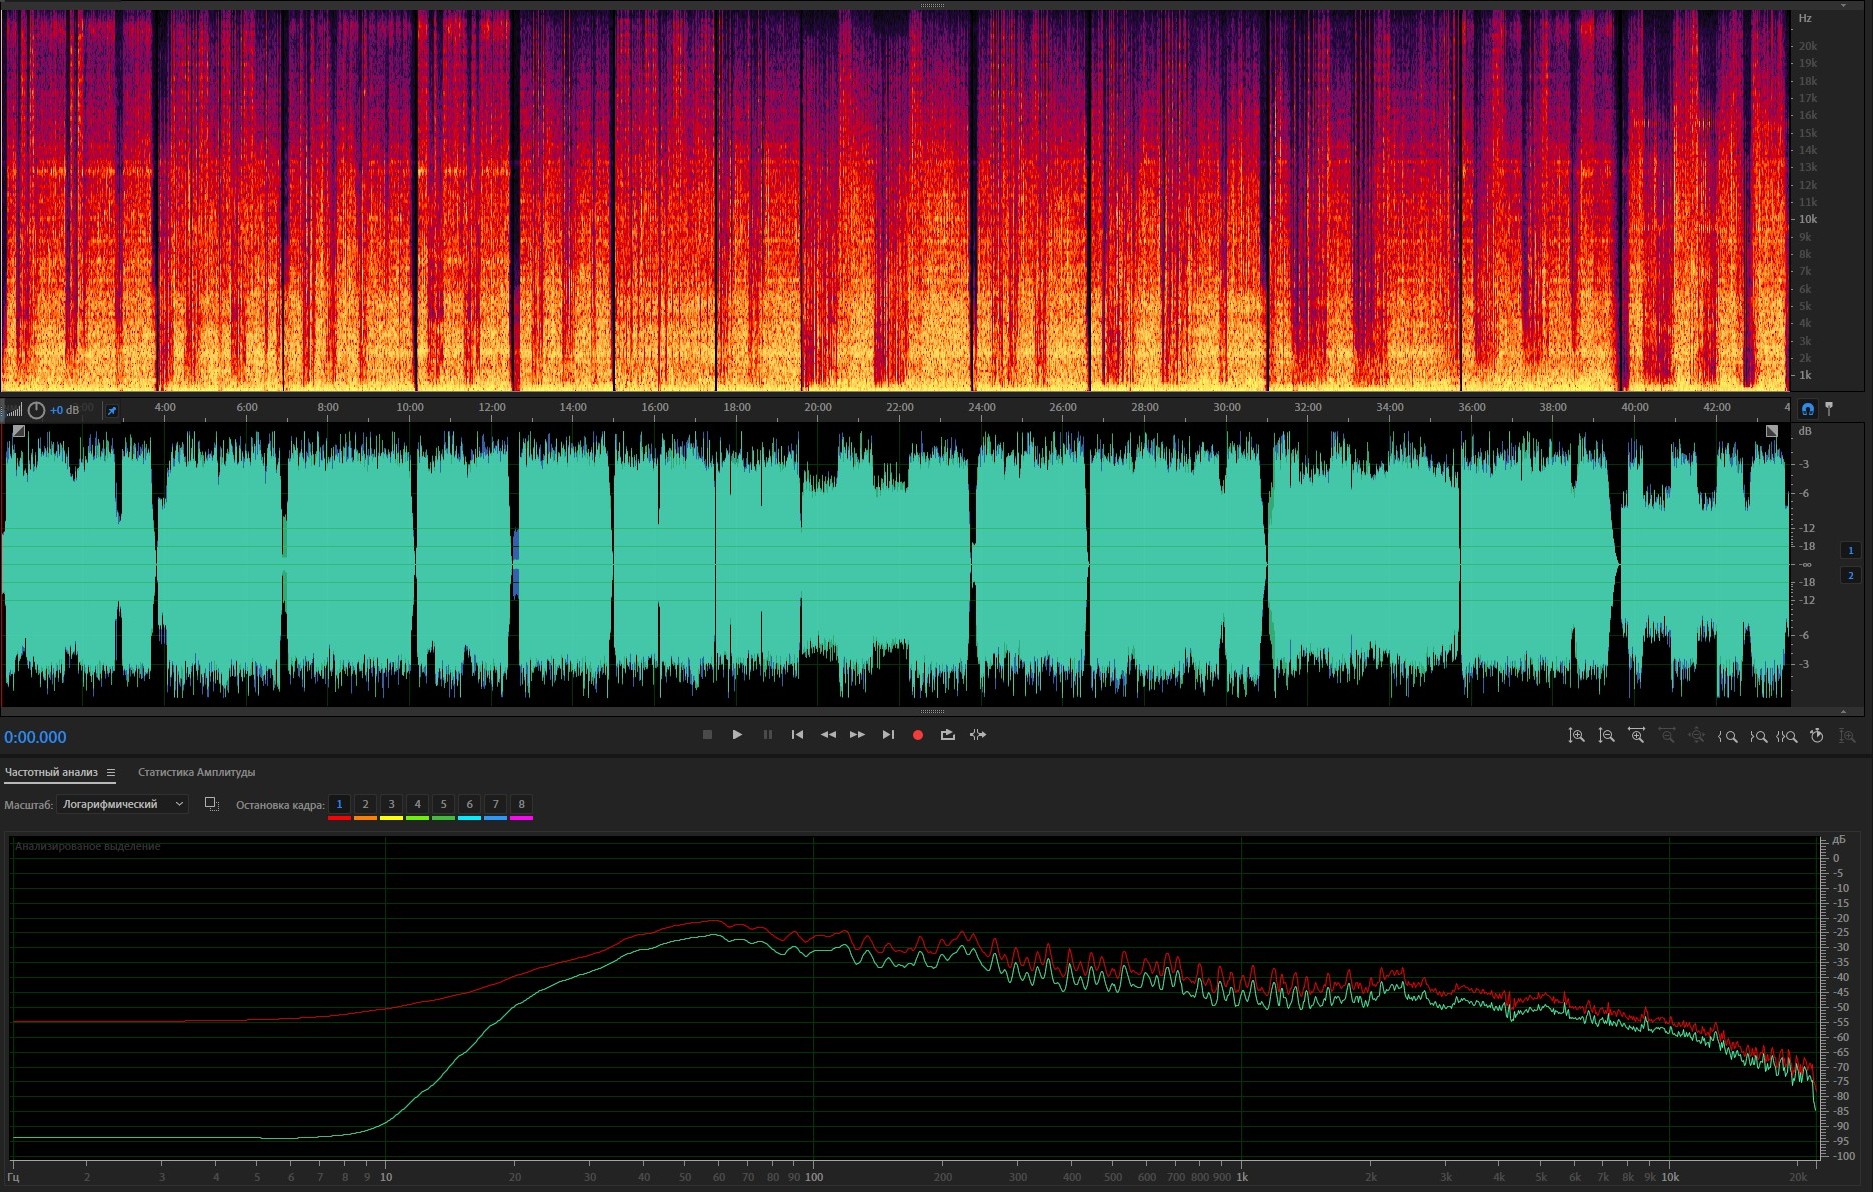Image resolution: width=1873 pixels, height=1192 pixels.
Task: Zoom in at selection out-point
Action: tap(1757, 736)
